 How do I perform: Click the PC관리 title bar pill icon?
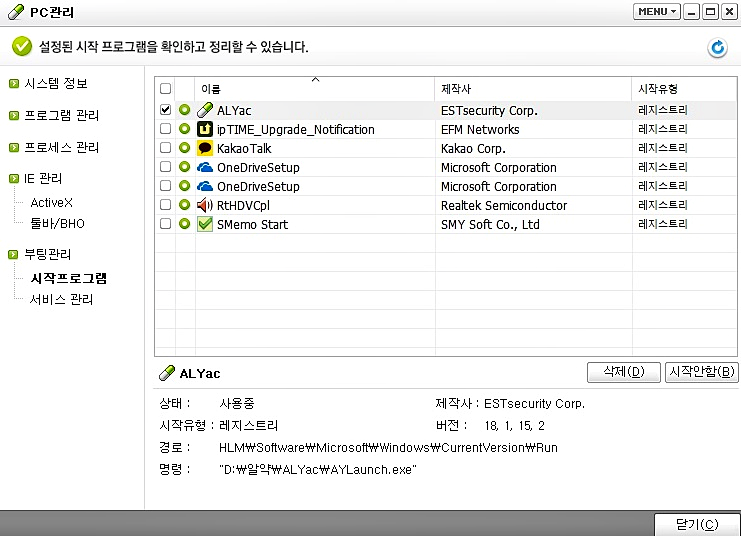pos(16,12)
